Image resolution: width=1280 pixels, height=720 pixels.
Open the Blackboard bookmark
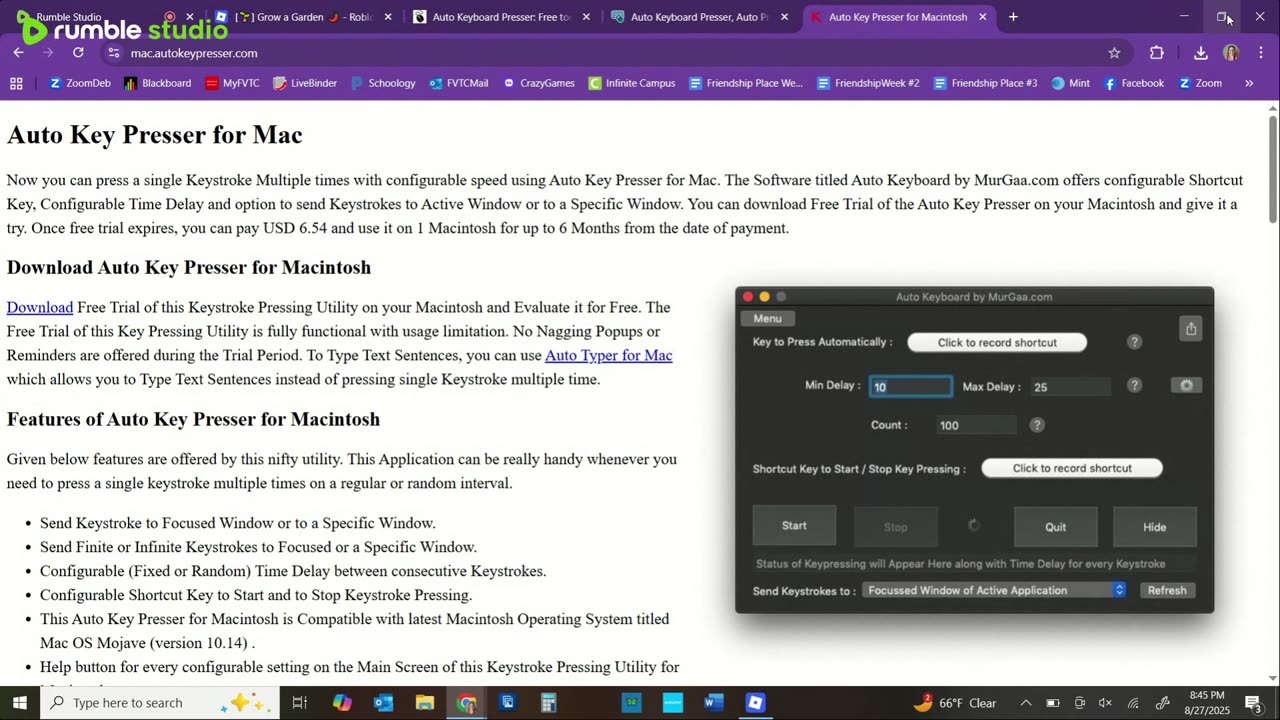click(x=157, y=83)
